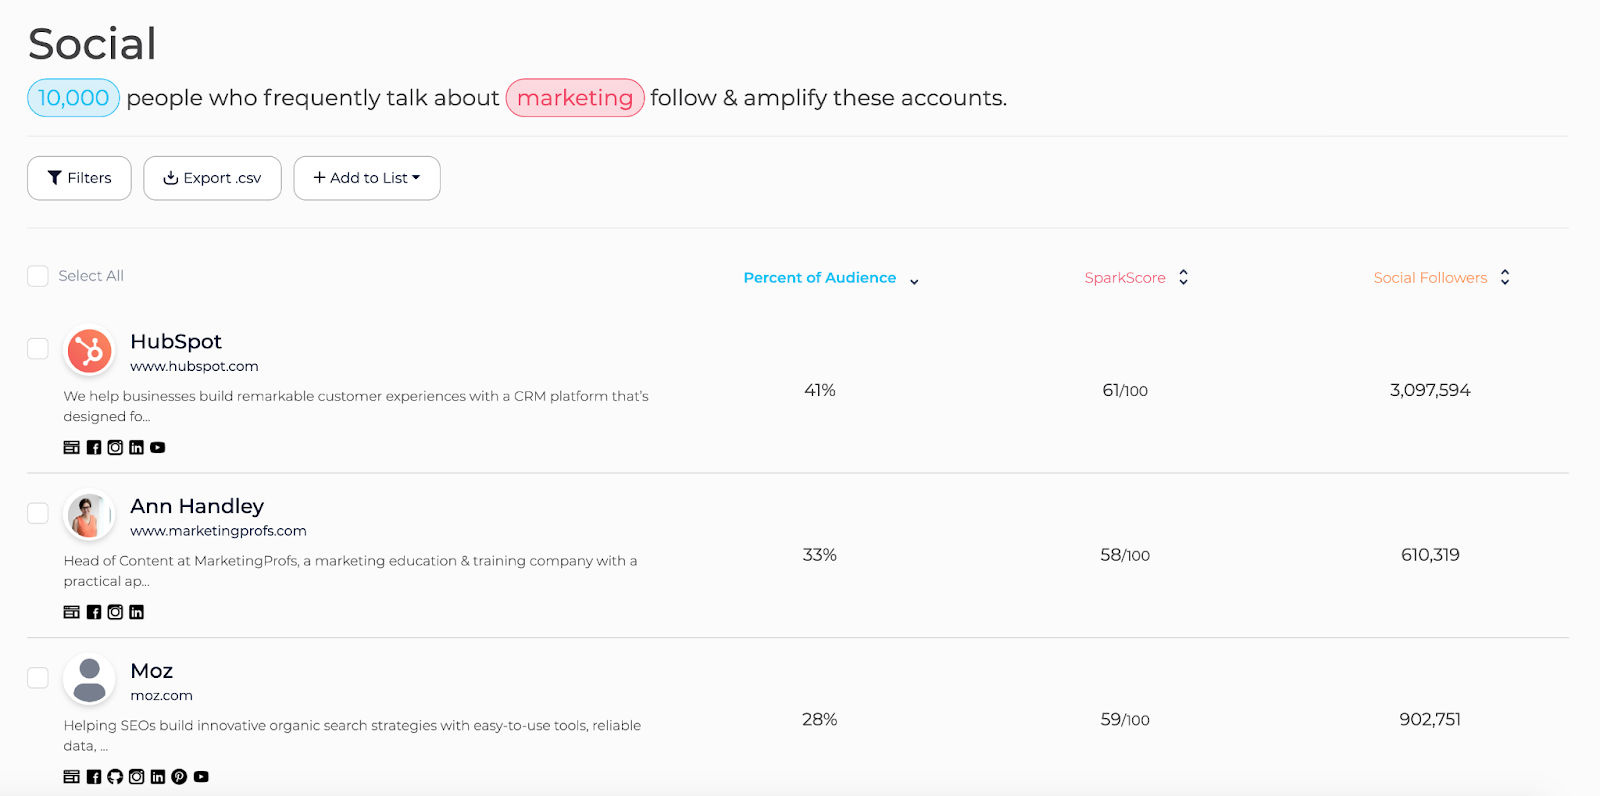1600x796 pixels.
Task: Open HubSpot's YouTube profile icon
Action: pyautogui.click(x=158, y=448)
